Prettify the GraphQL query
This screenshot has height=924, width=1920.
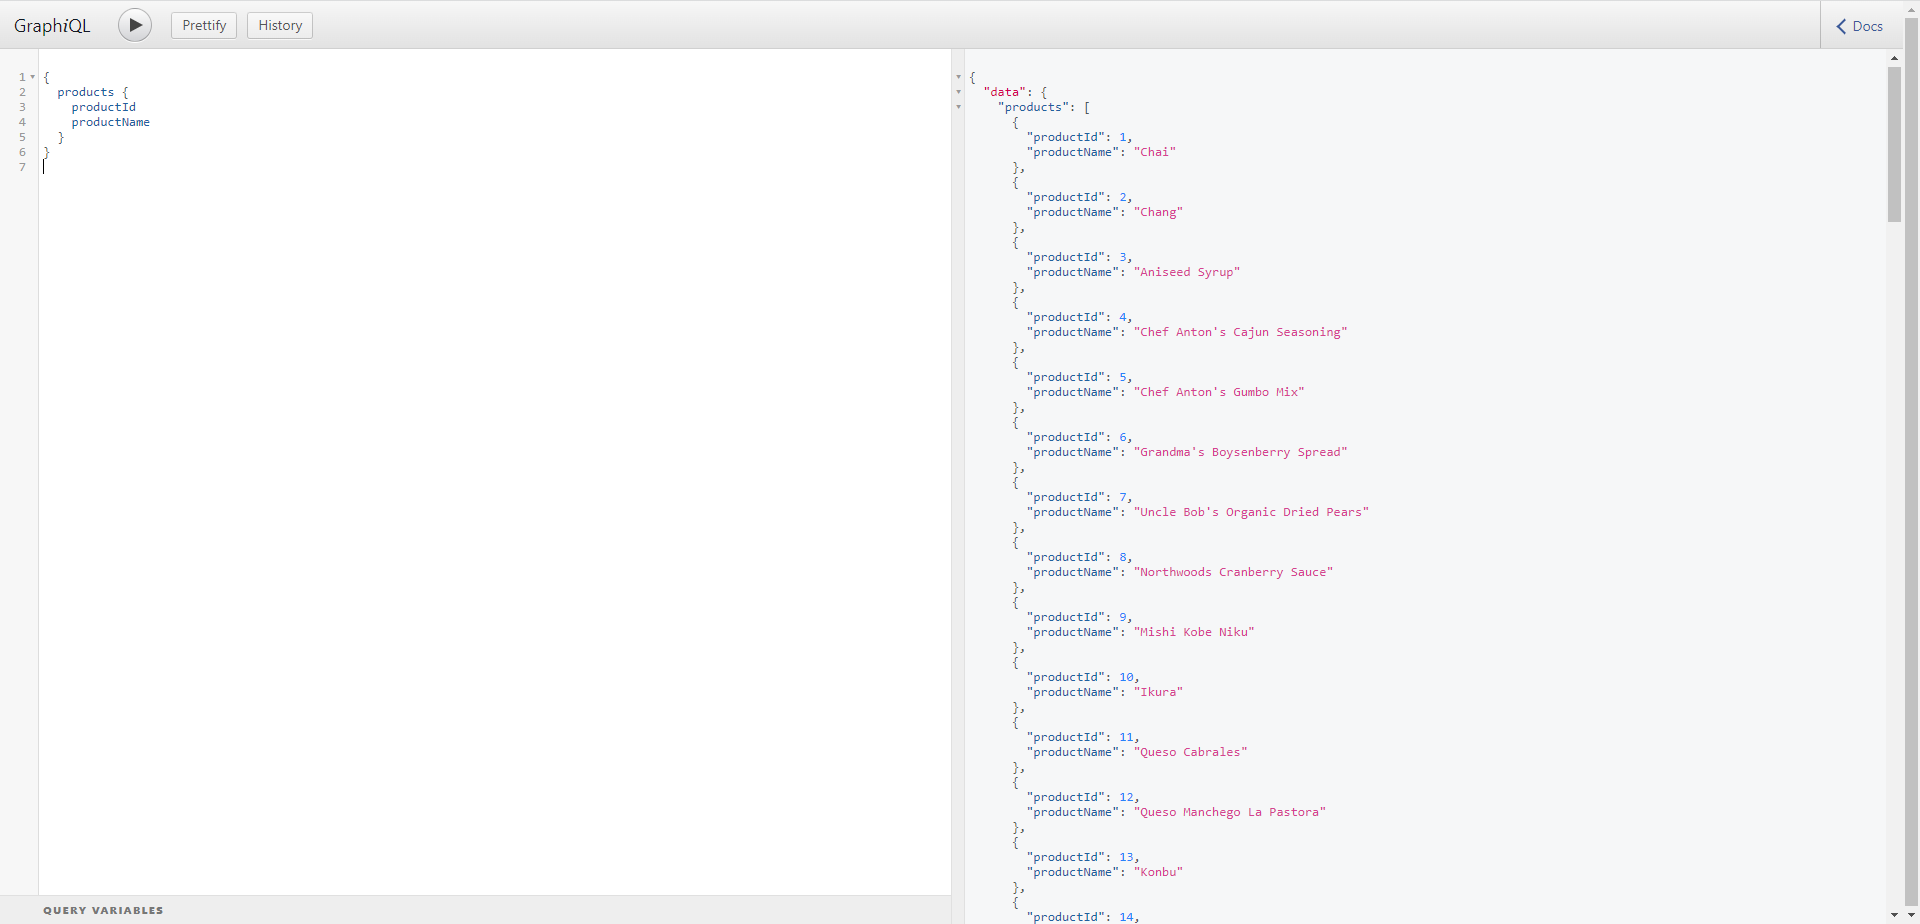[x=203, y=25]
